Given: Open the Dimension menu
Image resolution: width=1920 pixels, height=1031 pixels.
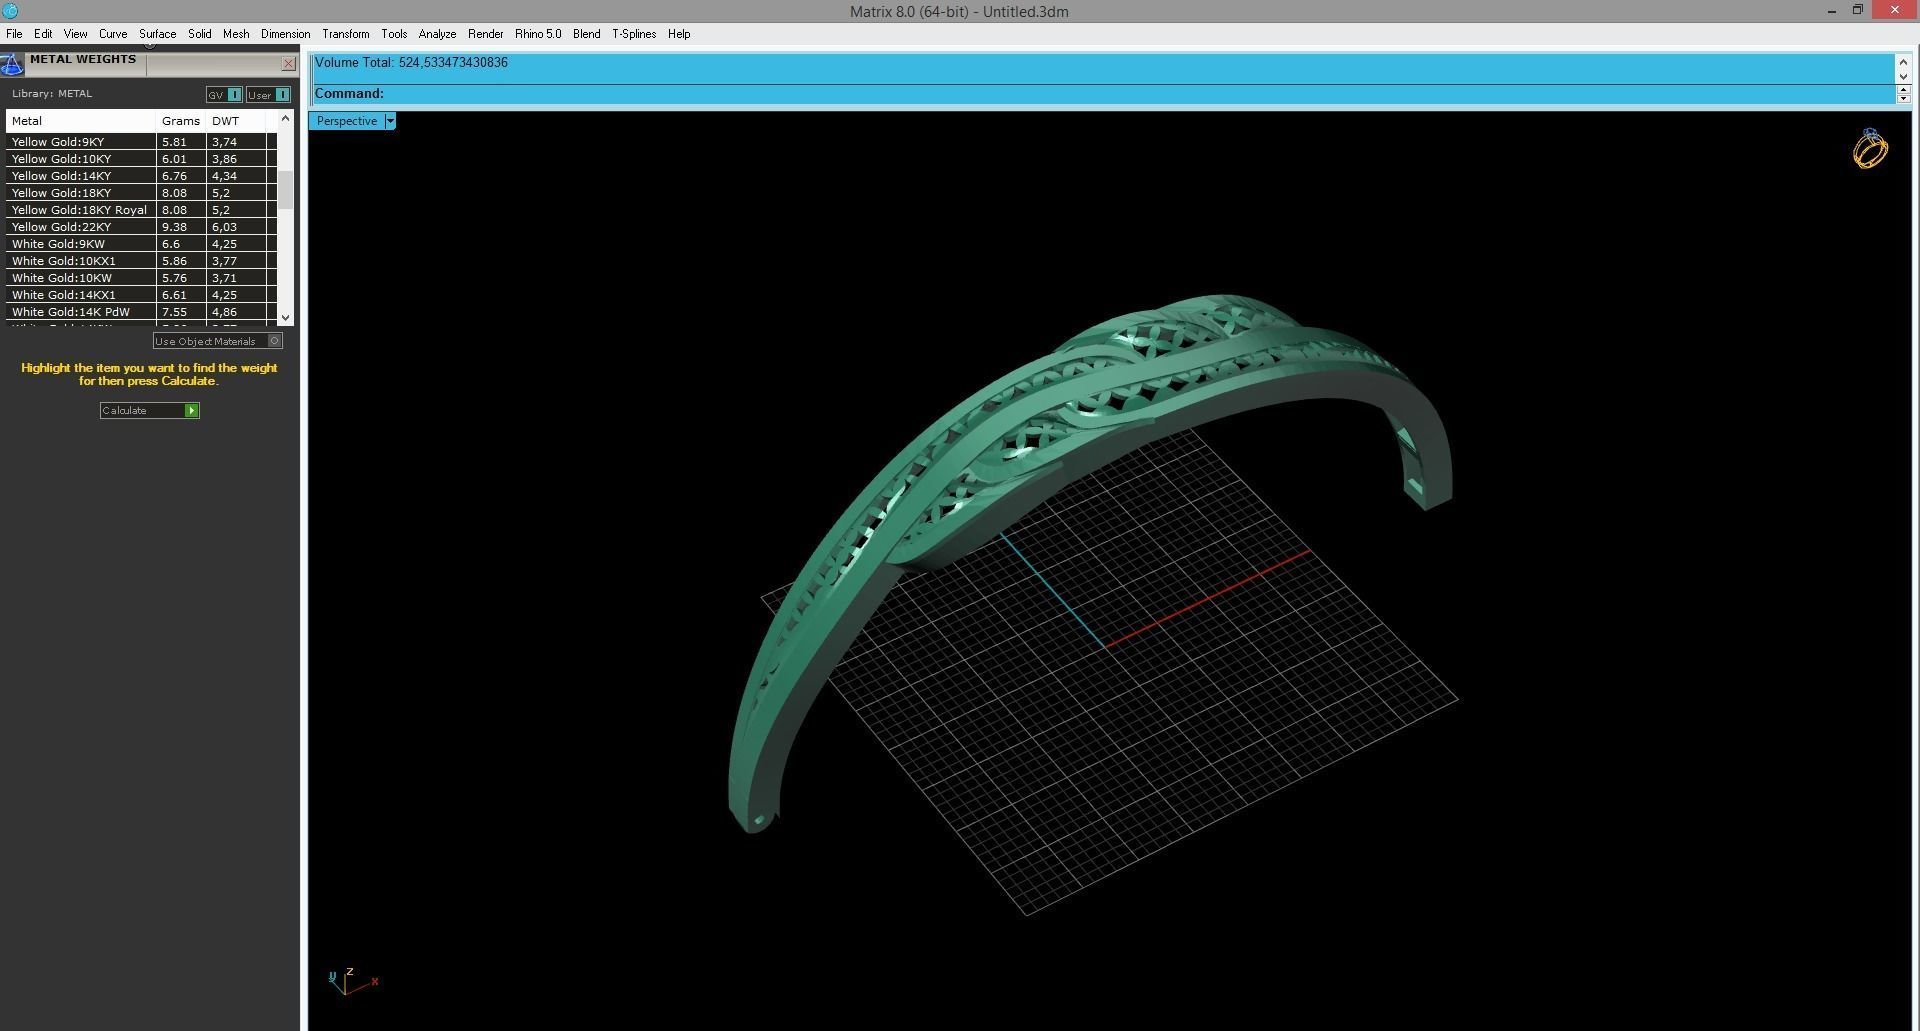Looking at the screenshot, I should [285, 34].
